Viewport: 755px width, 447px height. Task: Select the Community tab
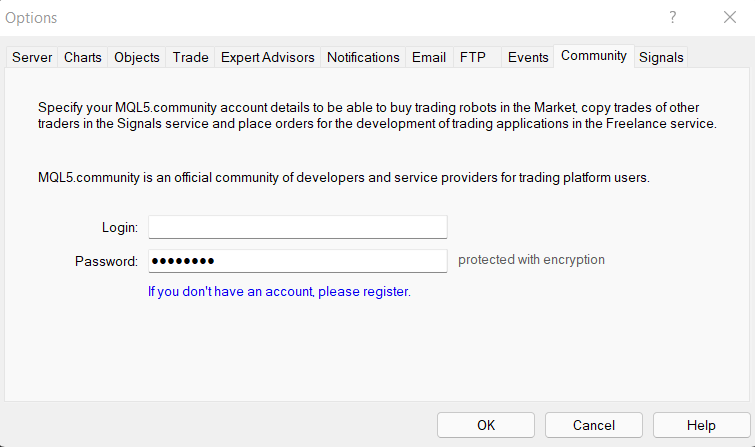tap(594, 56)
